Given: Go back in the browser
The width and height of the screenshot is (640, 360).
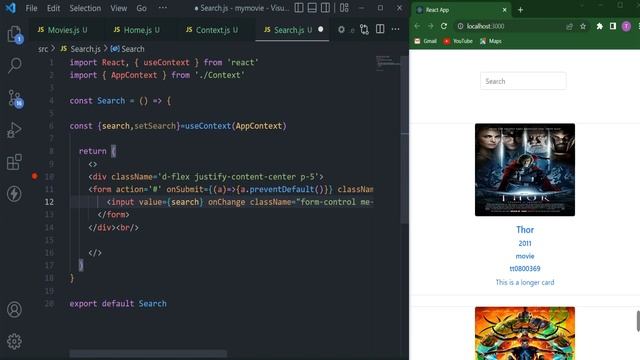Looking at the screenshot, I should 417,26.
